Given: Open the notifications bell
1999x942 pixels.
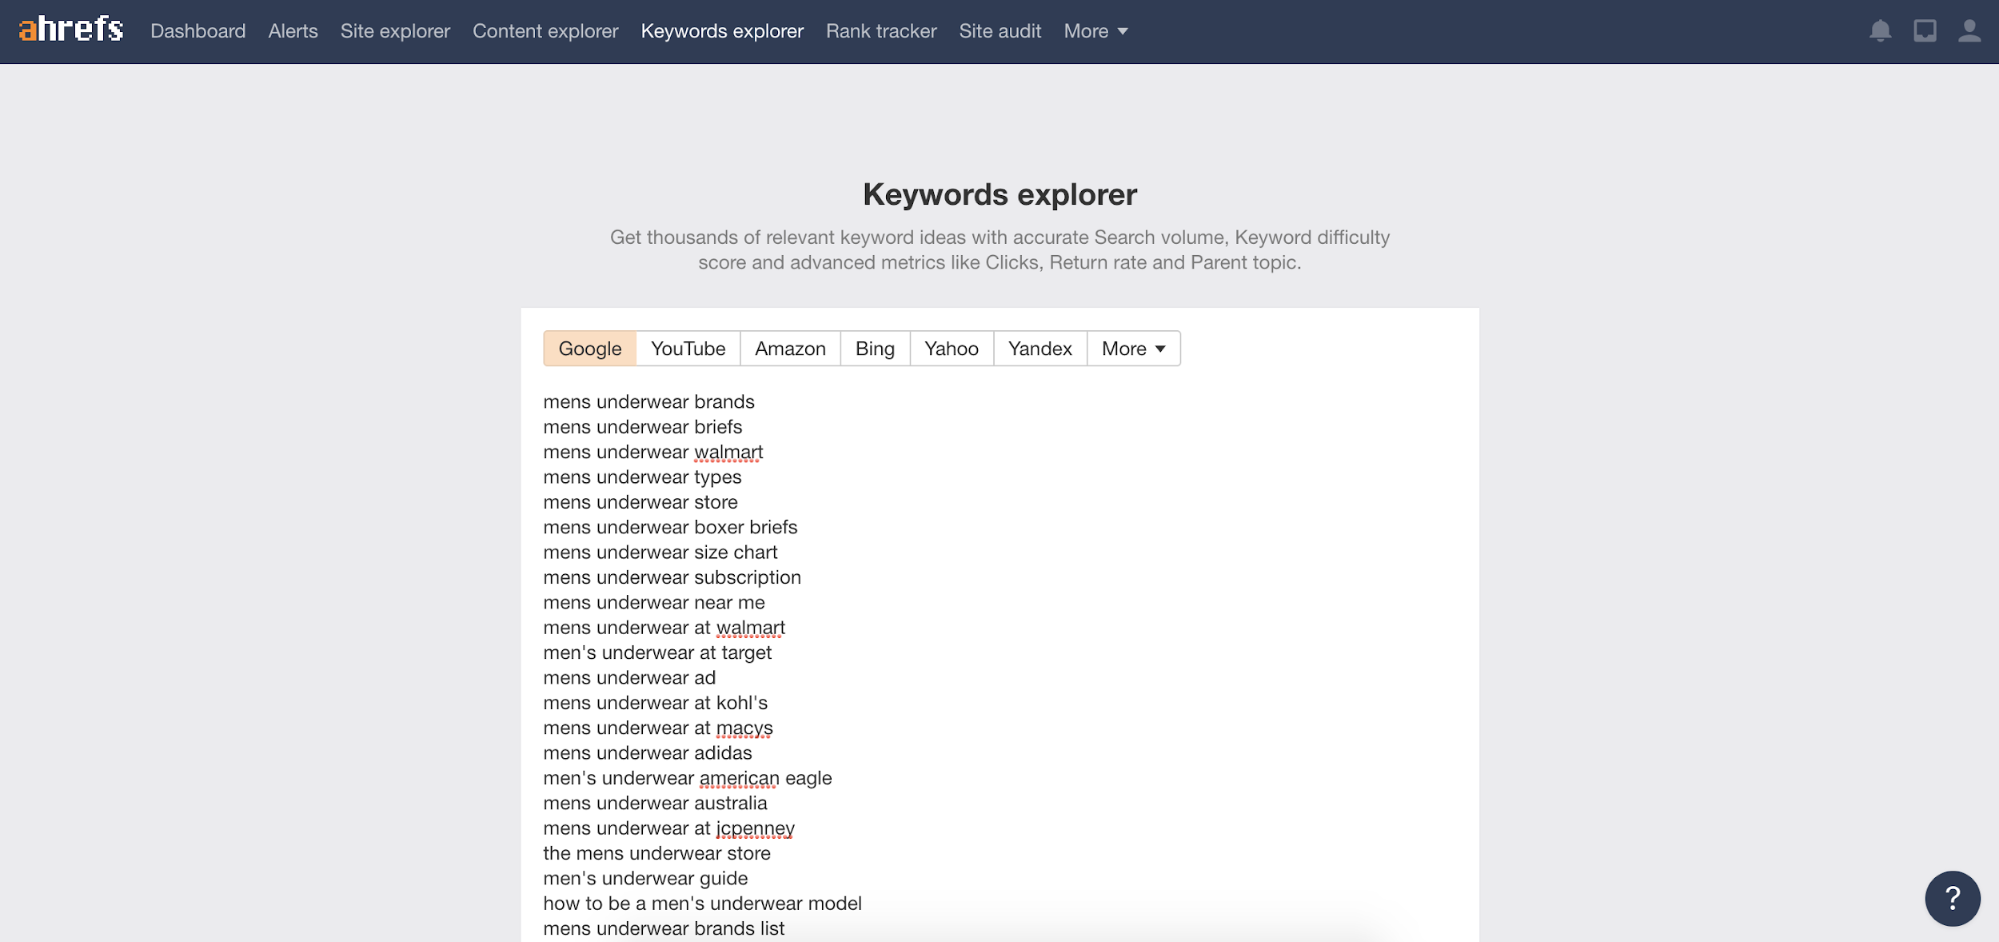Looking at the screenshot, I should (x=1880, y=31).
